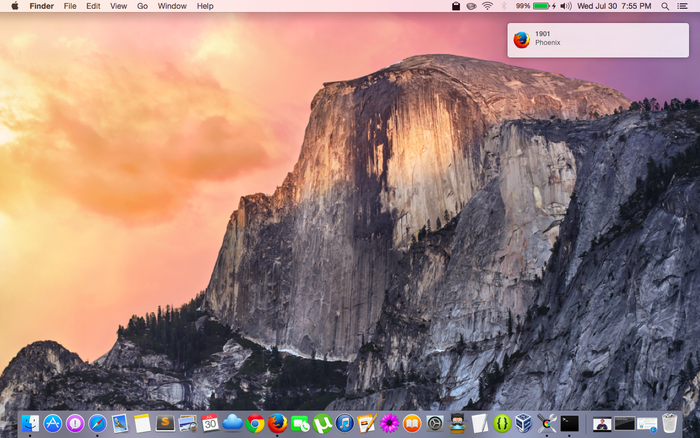The image size is (700, 438).
Task: Open Finder from the Dock
Action: pyautogui.click(x=30, y=423)
